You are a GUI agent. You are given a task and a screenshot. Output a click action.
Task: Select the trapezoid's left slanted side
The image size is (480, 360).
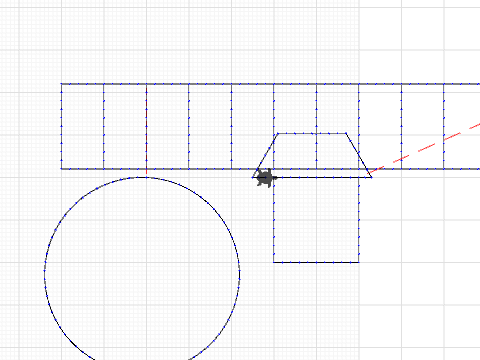[x=266, y=155]
